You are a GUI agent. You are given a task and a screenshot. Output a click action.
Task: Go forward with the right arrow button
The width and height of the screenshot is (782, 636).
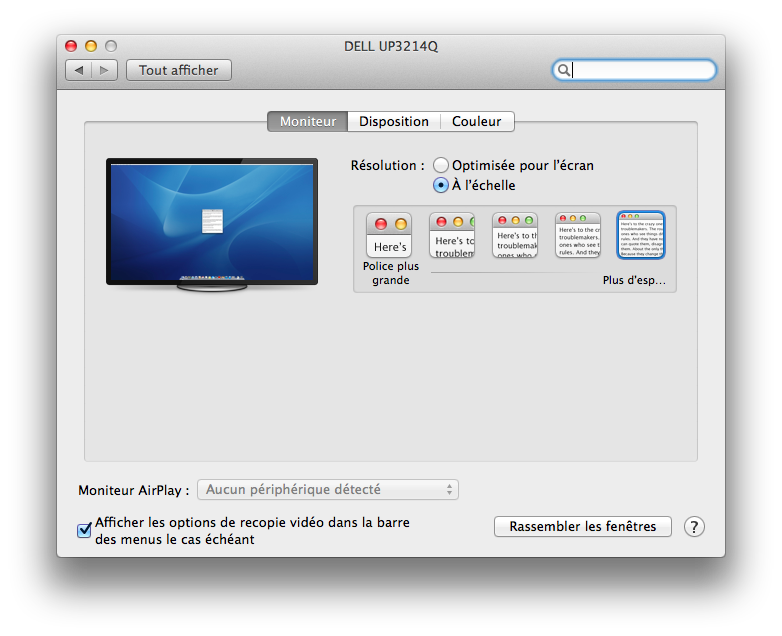click(104, 70)
